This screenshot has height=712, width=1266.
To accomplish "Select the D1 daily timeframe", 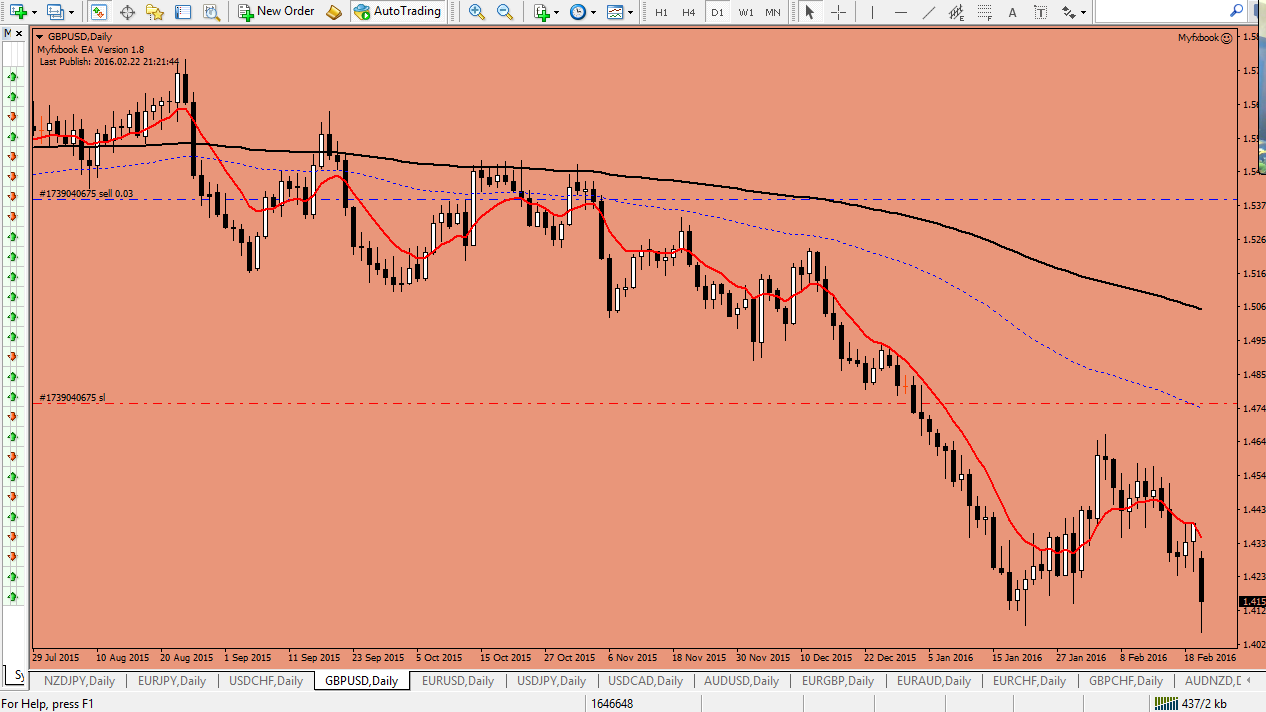I will click(717, 12).
